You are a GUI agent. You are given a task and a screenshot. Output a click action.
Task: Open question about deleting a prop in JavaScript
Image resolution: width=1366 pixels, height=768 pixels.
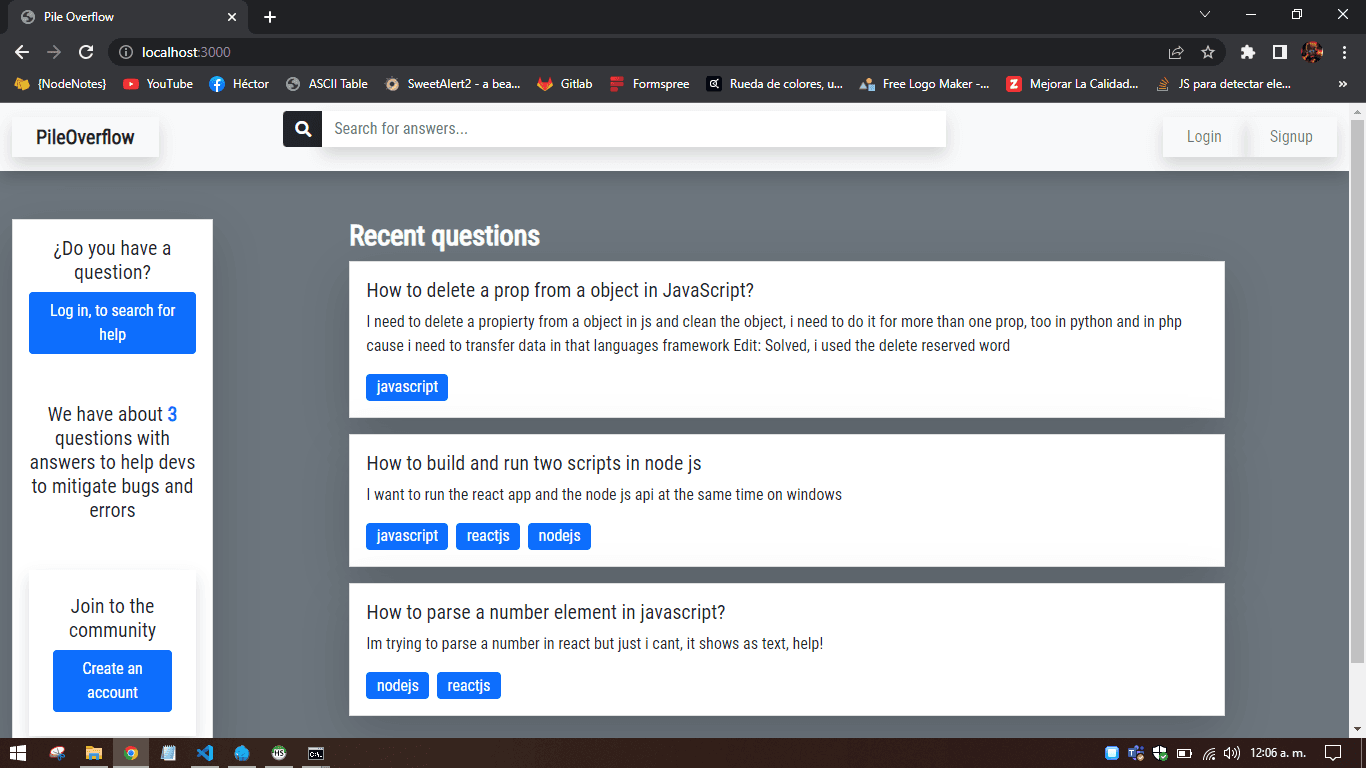[560, 290]
